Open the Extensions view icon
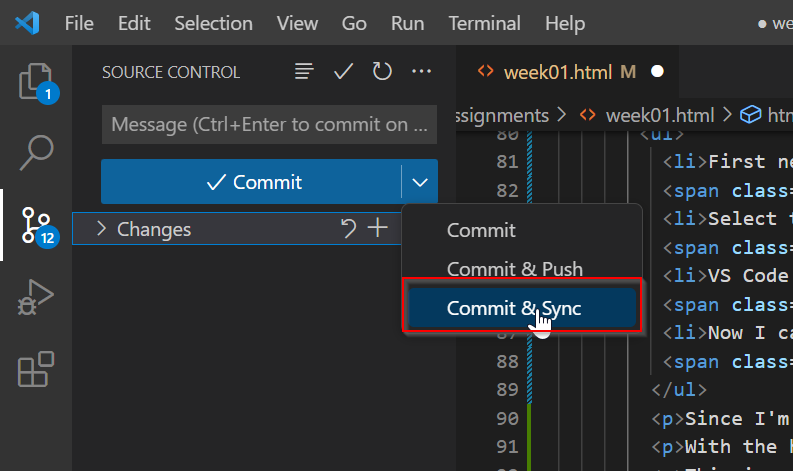The height and width of the screenshot is (471, 793). [x=36, y=369]
